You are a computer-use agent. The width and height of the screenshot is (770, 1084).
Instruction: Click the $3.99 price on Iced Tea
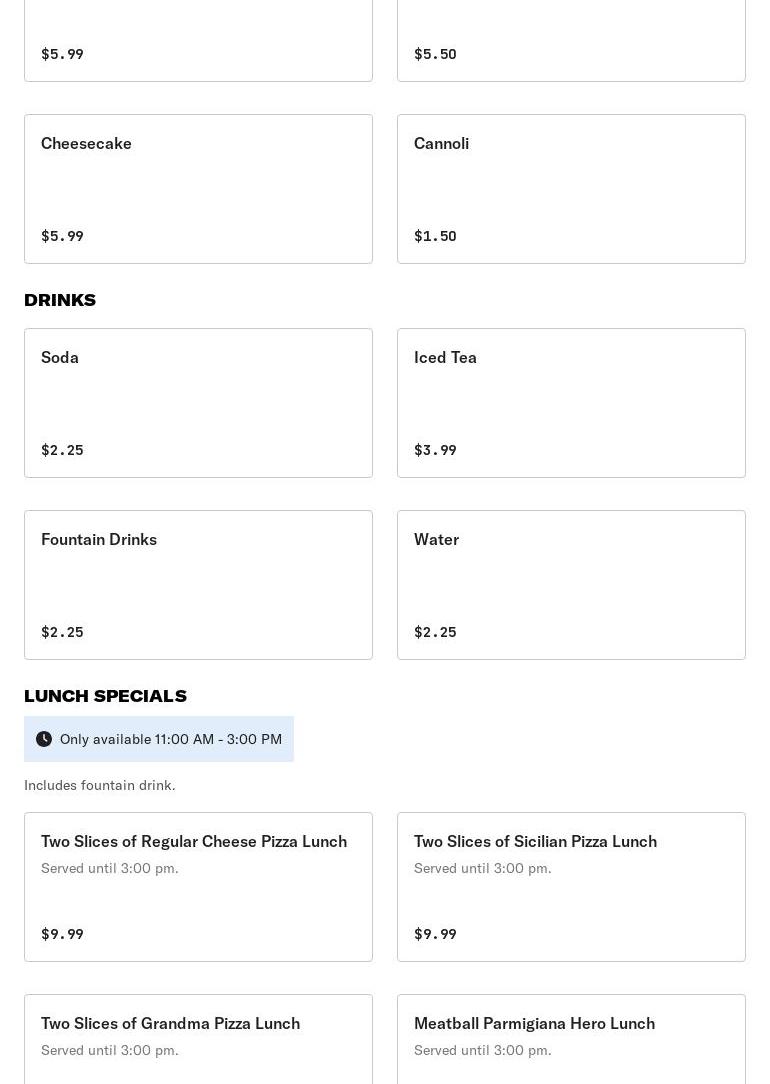(x=435, y=450)
